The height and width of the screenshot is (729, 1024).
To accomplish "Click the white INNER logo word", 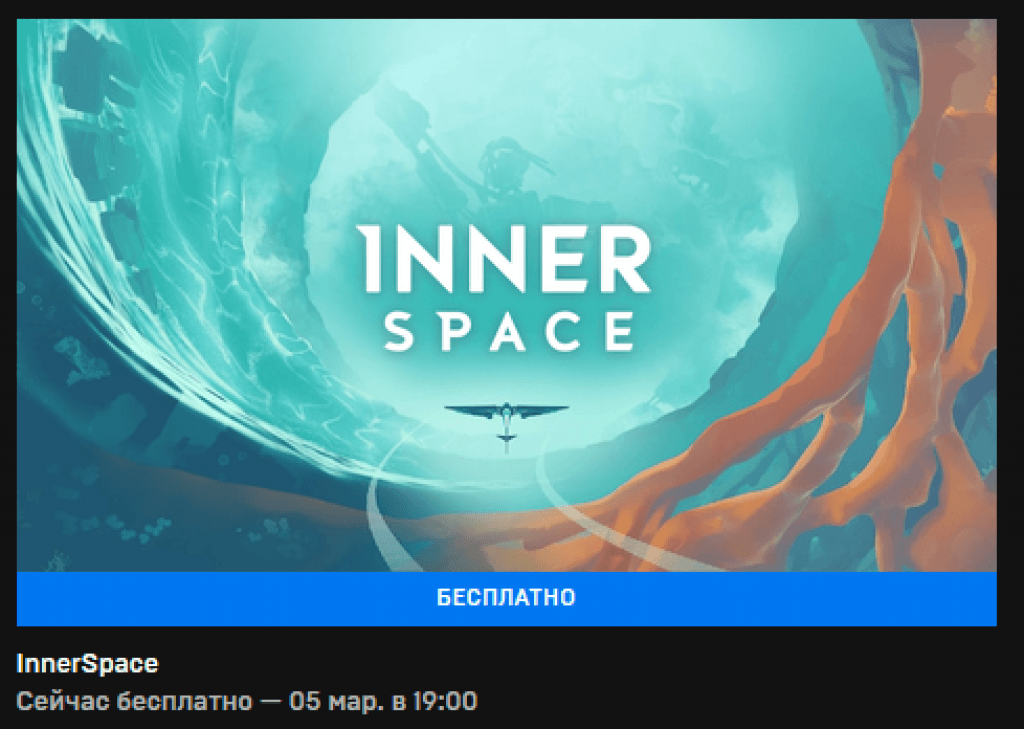I will tap(504, 259).
